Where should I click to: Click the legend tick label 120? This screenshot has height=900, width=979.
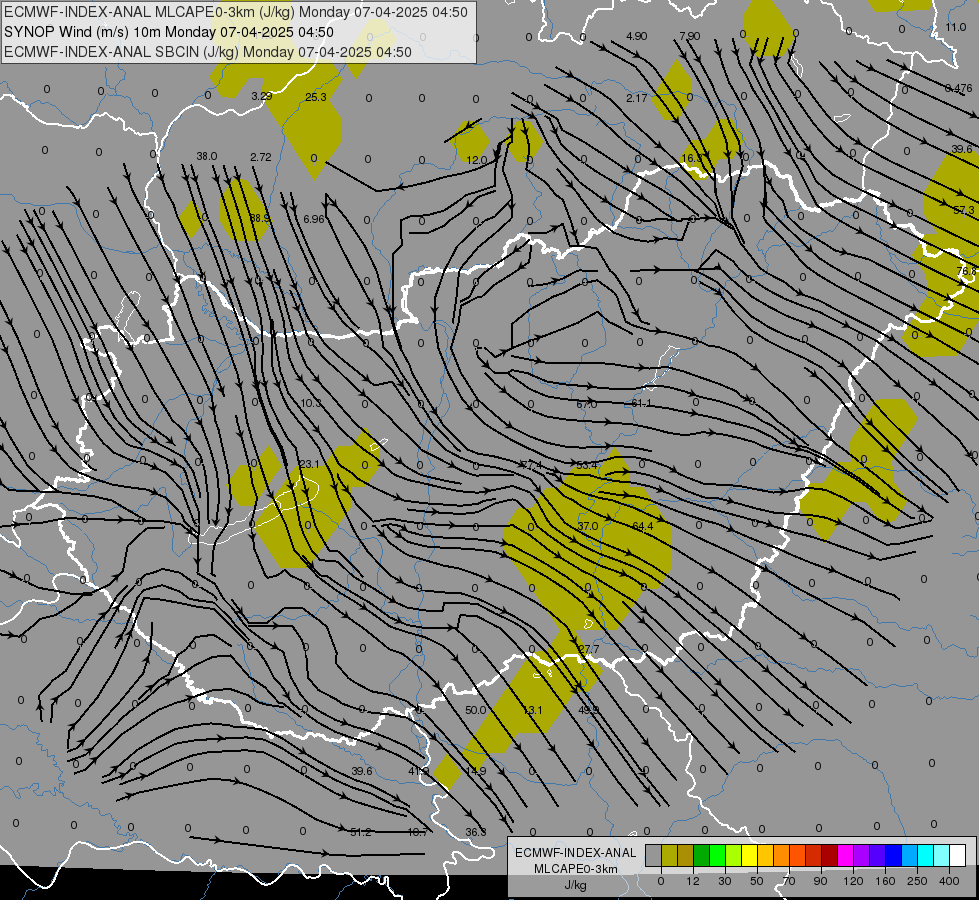point(853,881)
